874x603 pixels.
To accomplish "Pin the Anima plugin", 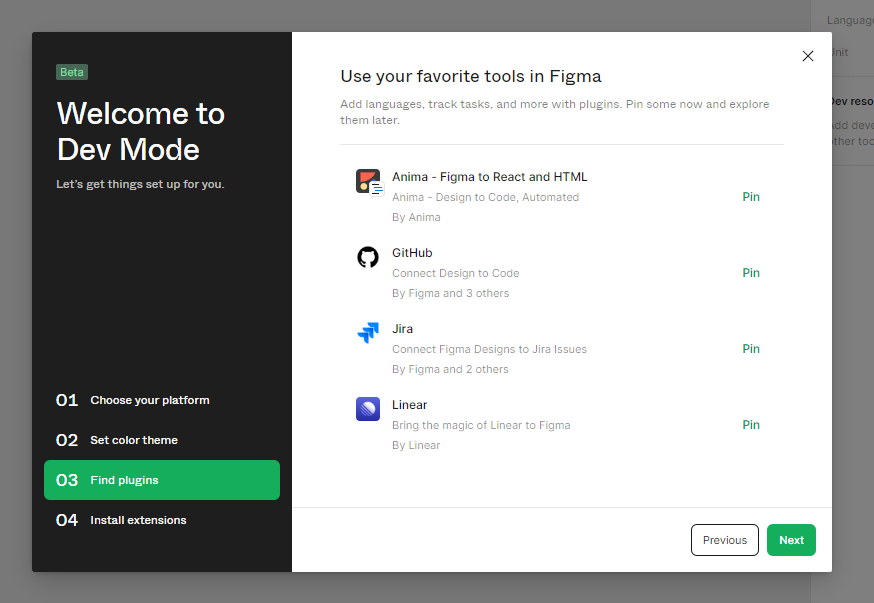I will point(751,196).
